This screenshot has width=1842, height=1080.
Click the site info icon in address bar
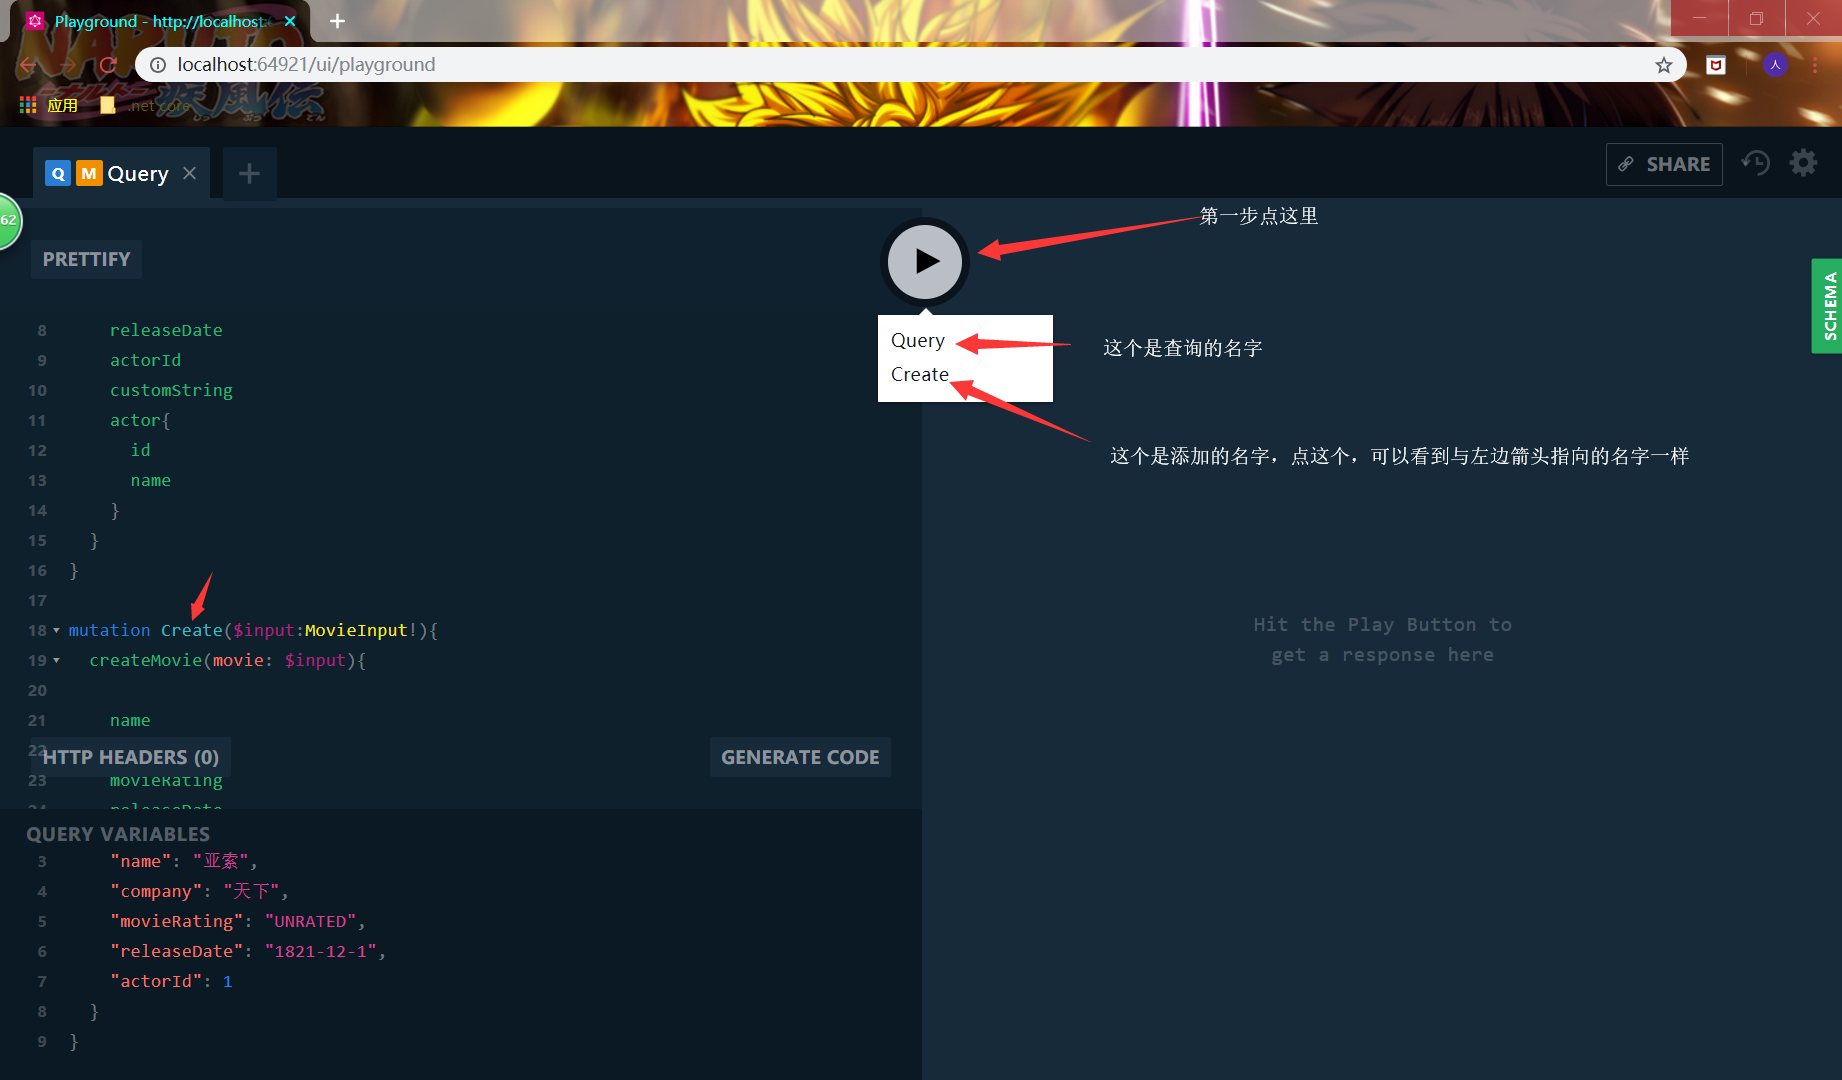point(157,65)
